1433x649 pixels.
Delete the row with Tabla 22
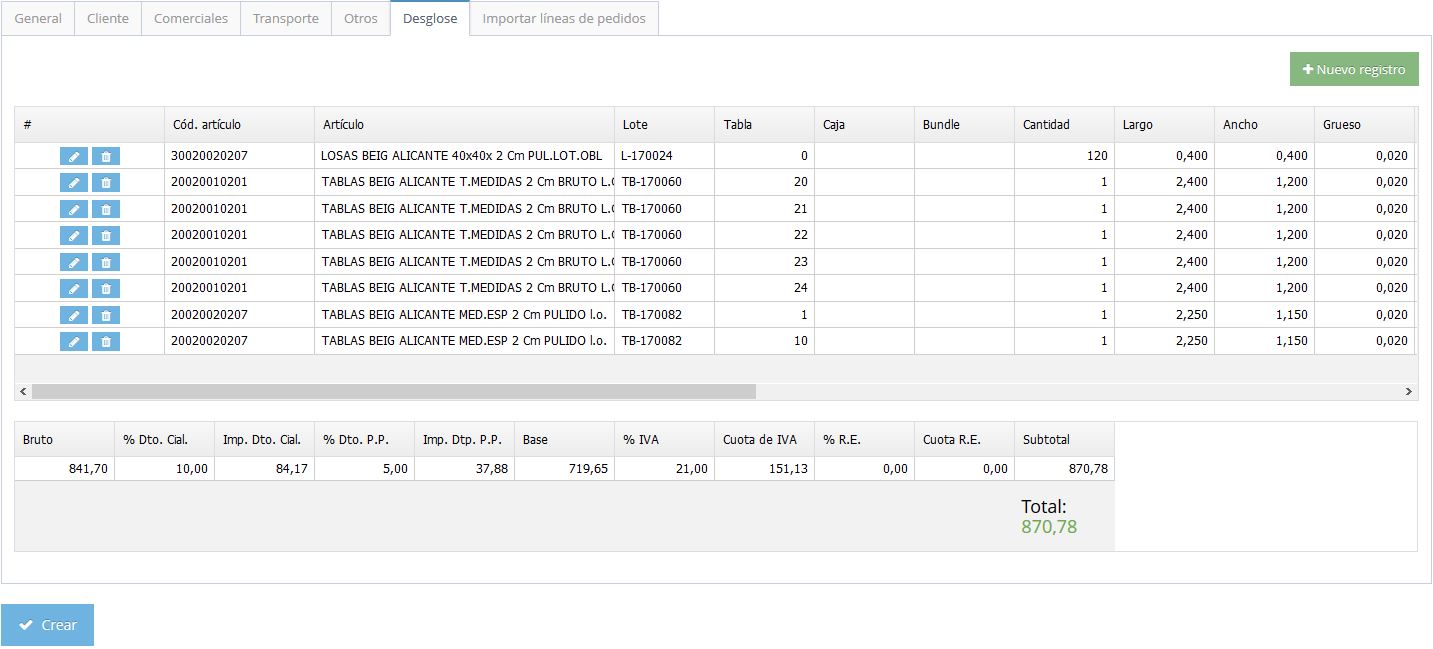pyautogui.click(x=106, y=235)
